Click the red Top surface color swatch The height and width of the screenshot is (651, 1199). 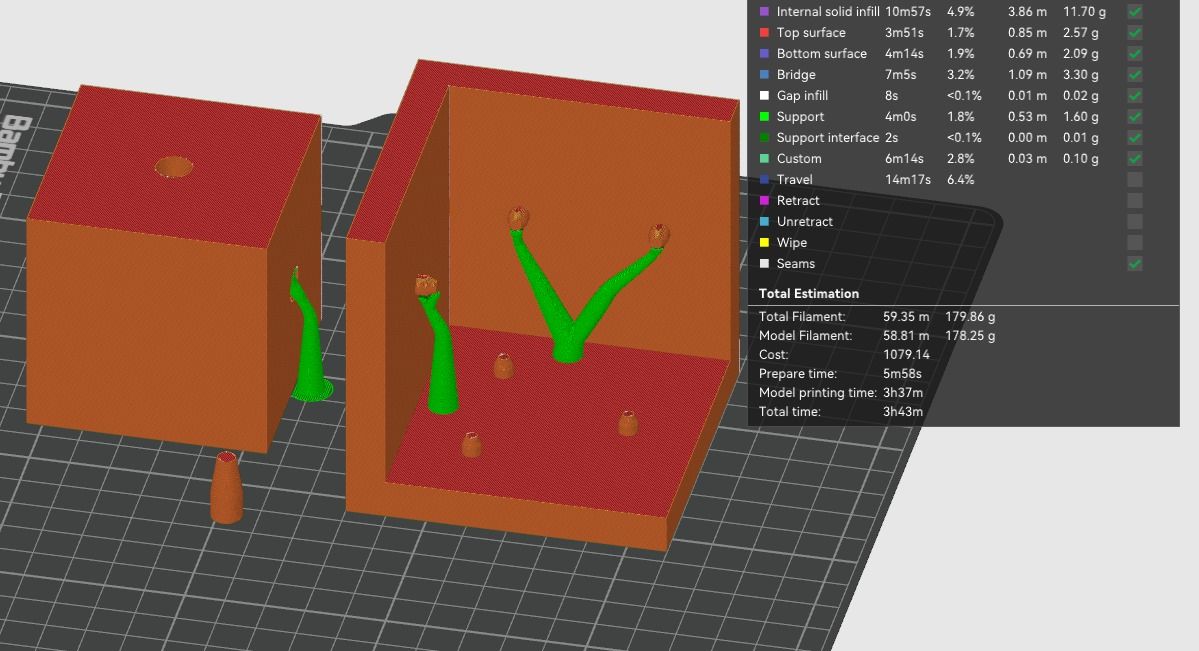point(764,32)
